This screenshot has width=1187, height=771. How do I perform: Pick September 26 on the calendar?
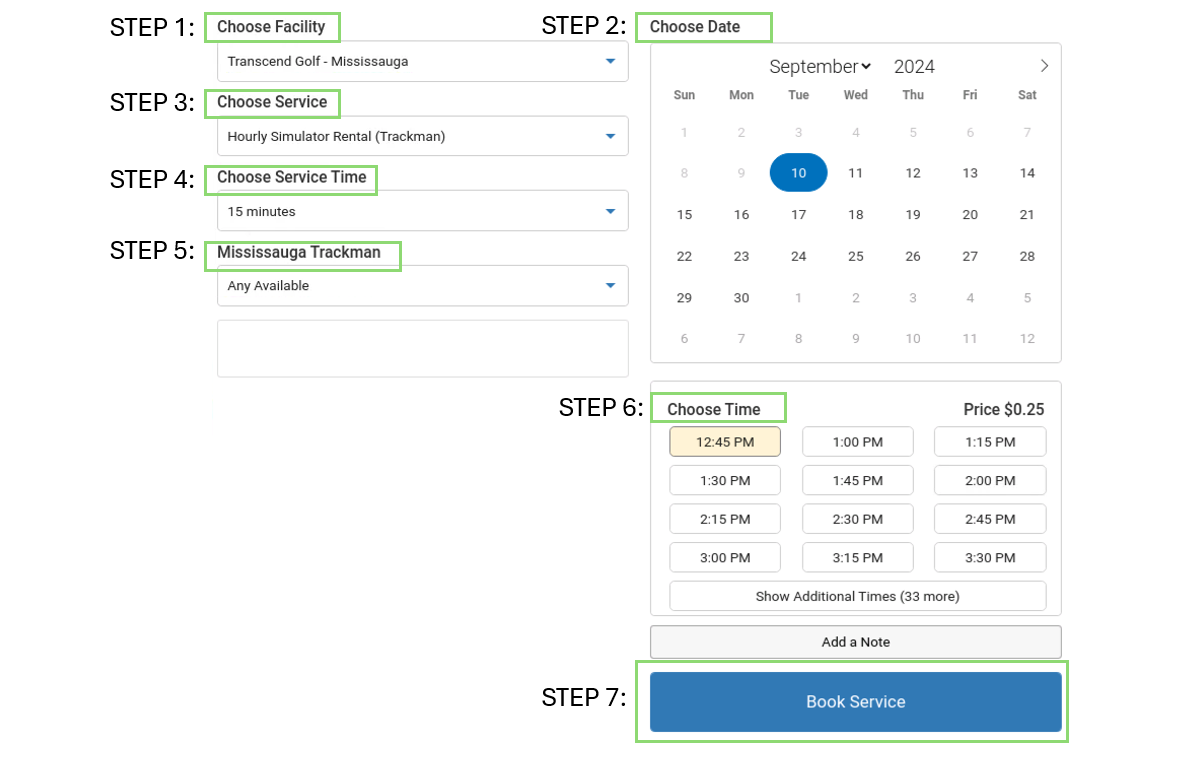913,256
